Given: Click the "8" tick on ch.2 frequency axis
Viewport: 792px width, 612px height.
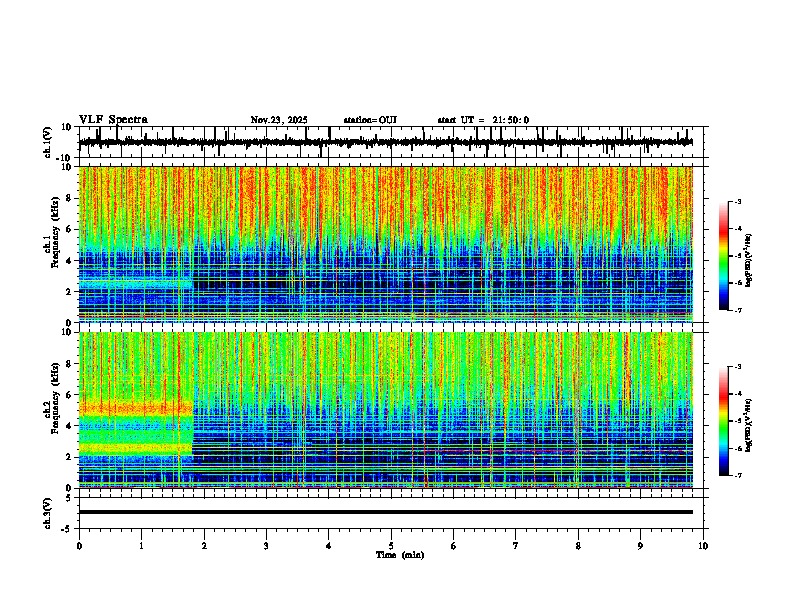Looking at the screenshot, I should coord(69,364).
